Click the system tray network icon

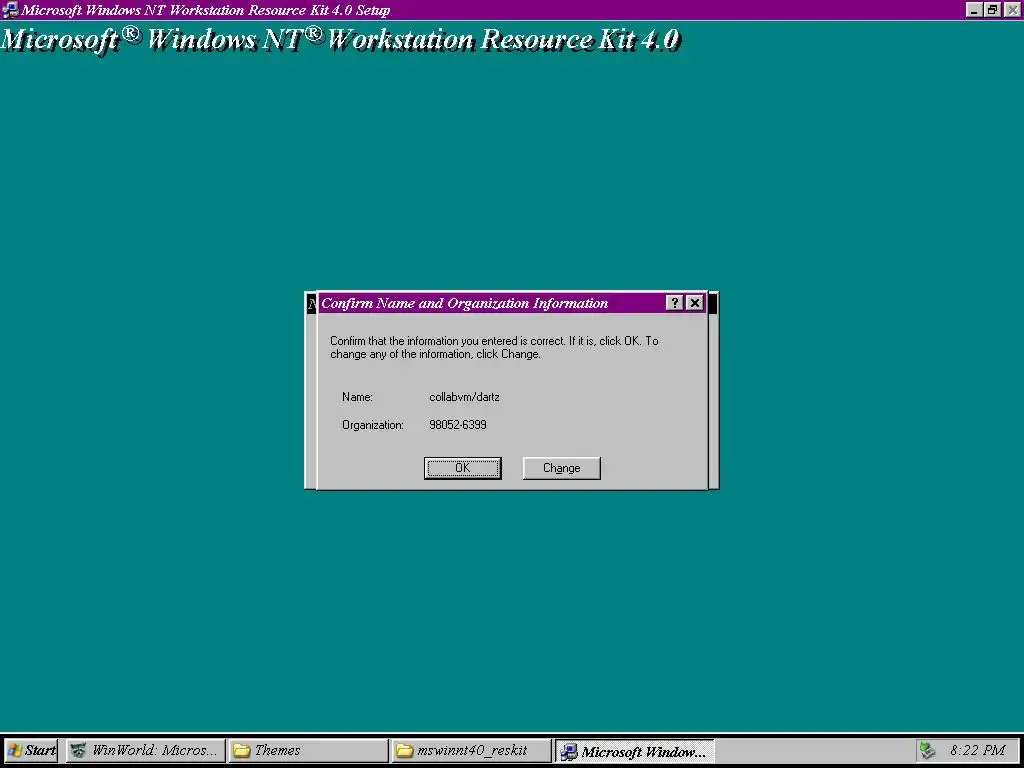[x=928, y=750]
